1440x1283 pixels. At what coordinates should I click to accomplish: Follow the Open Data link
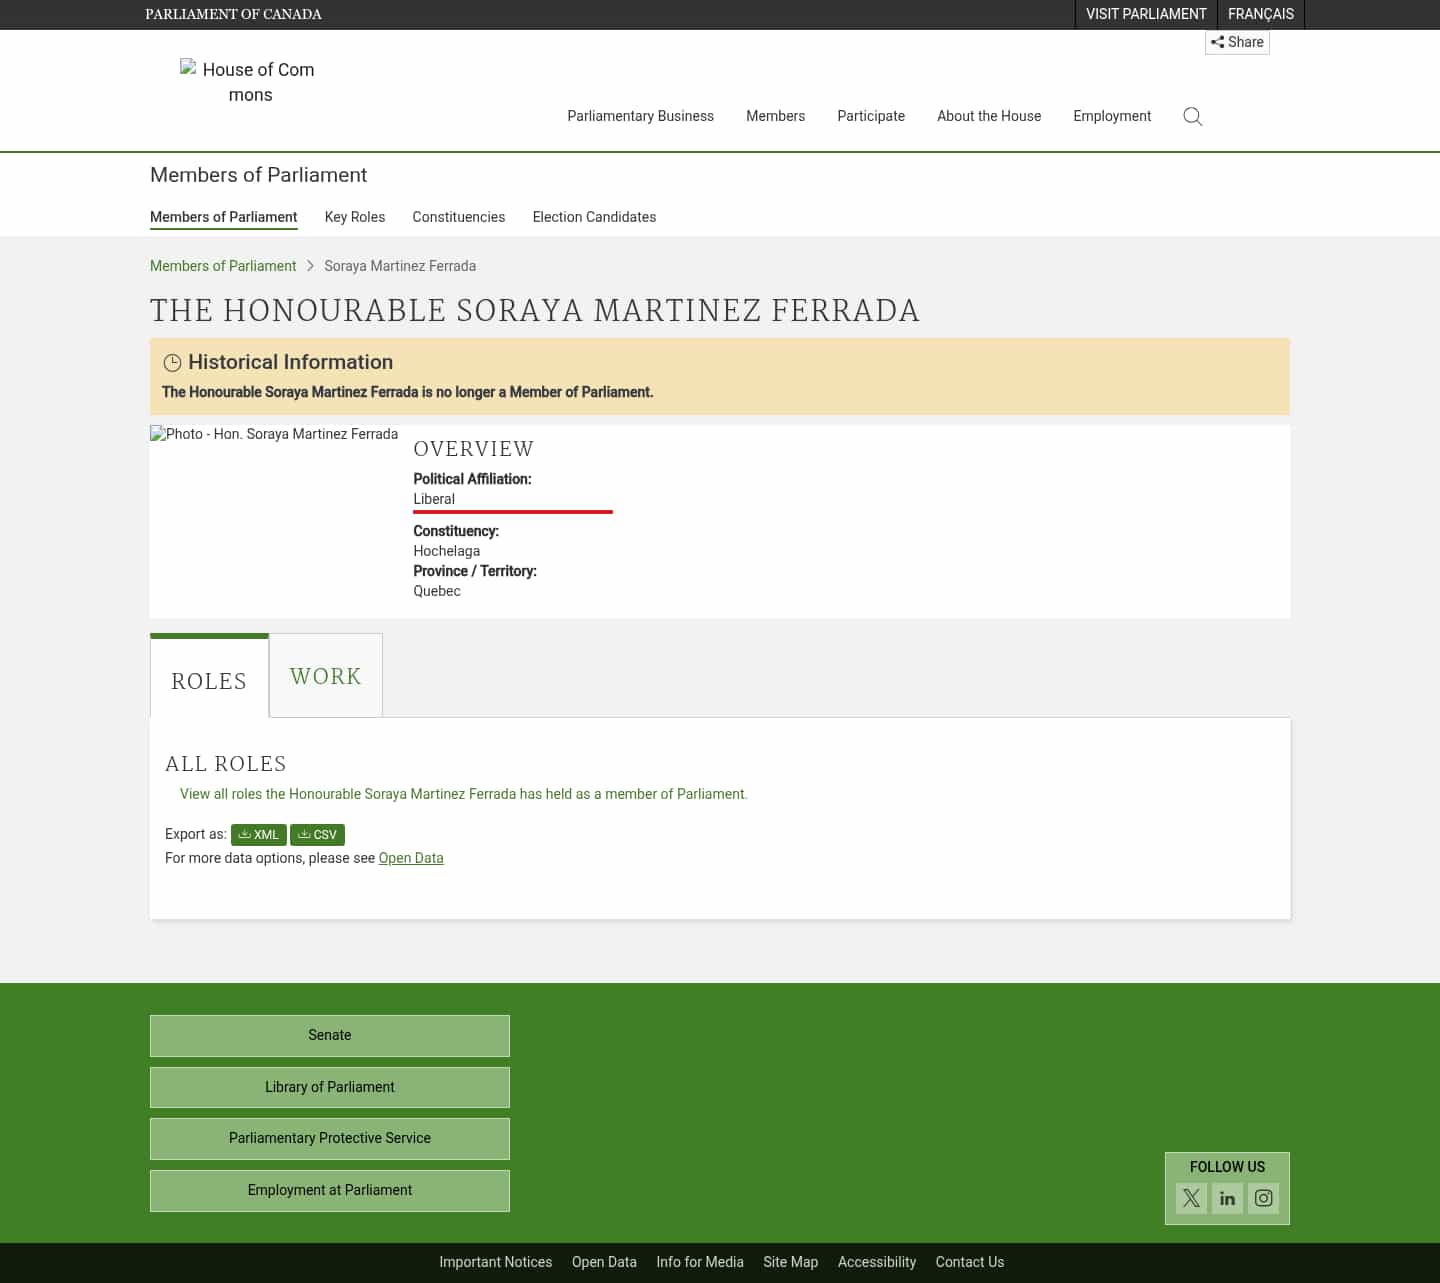(x=410, y=858)
